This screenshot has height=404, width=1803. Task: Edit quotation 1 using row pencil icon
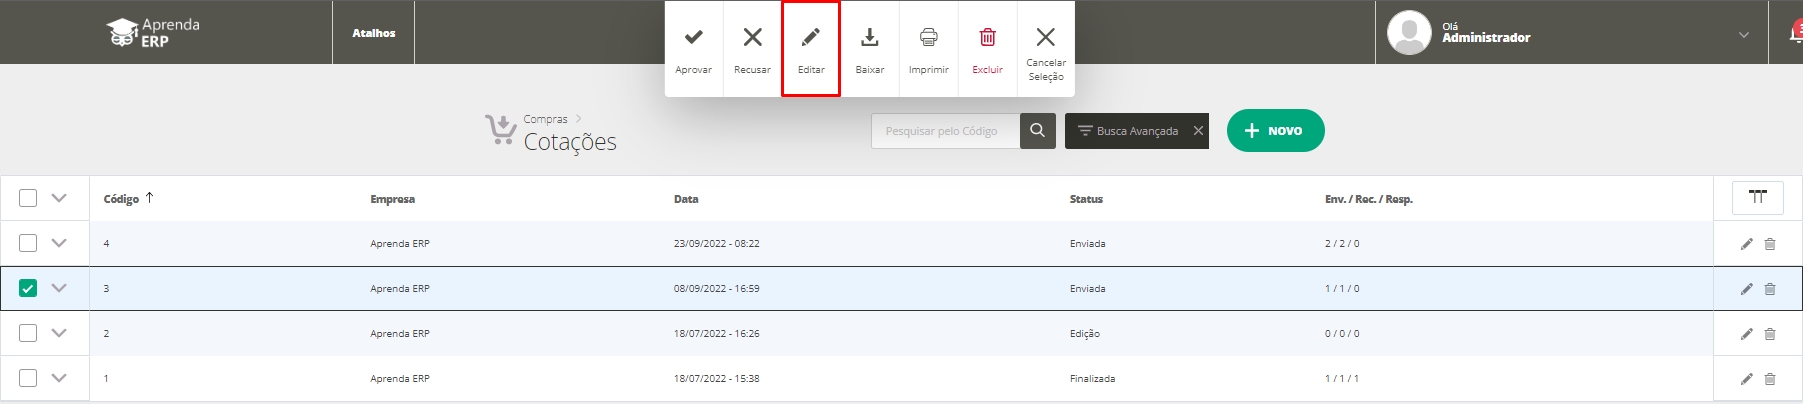click(1746, 379)
